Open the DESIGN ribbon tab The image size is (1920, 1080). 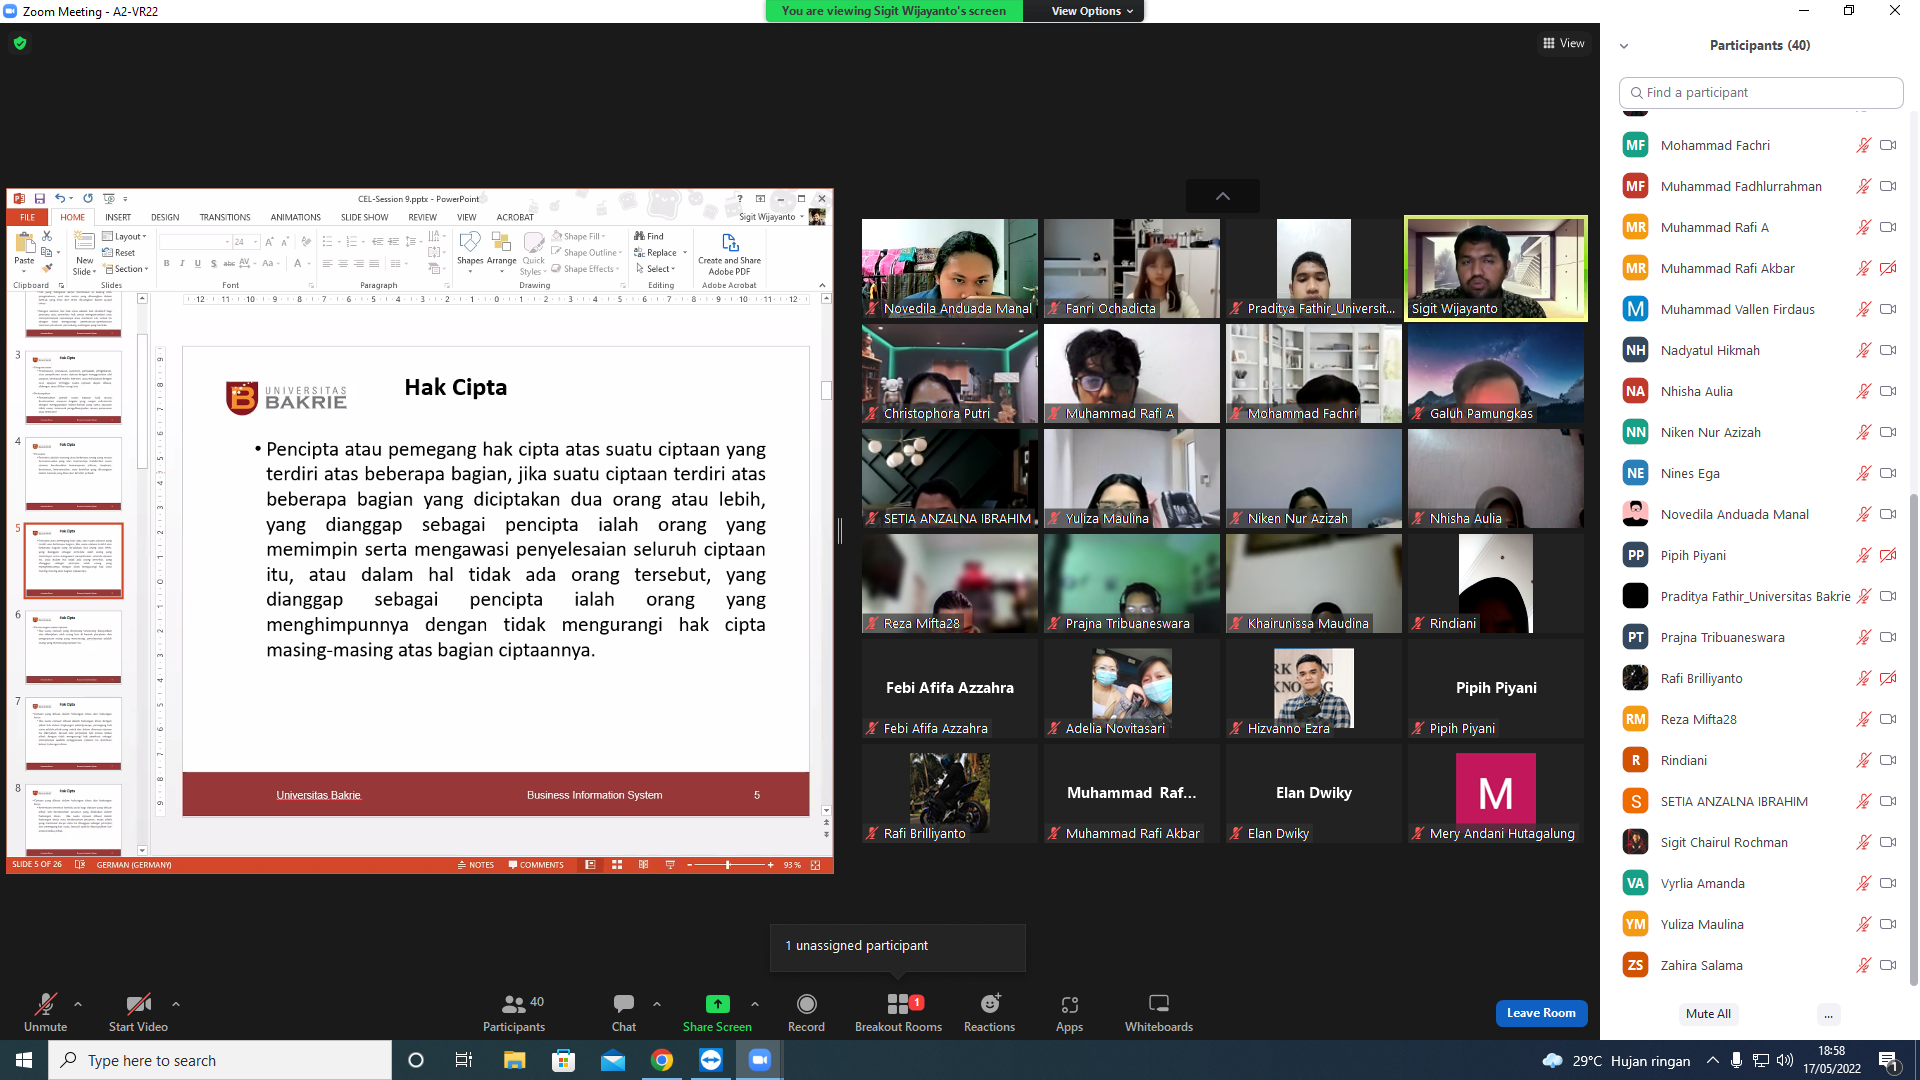pyautogui.click(x=165, y=217)
